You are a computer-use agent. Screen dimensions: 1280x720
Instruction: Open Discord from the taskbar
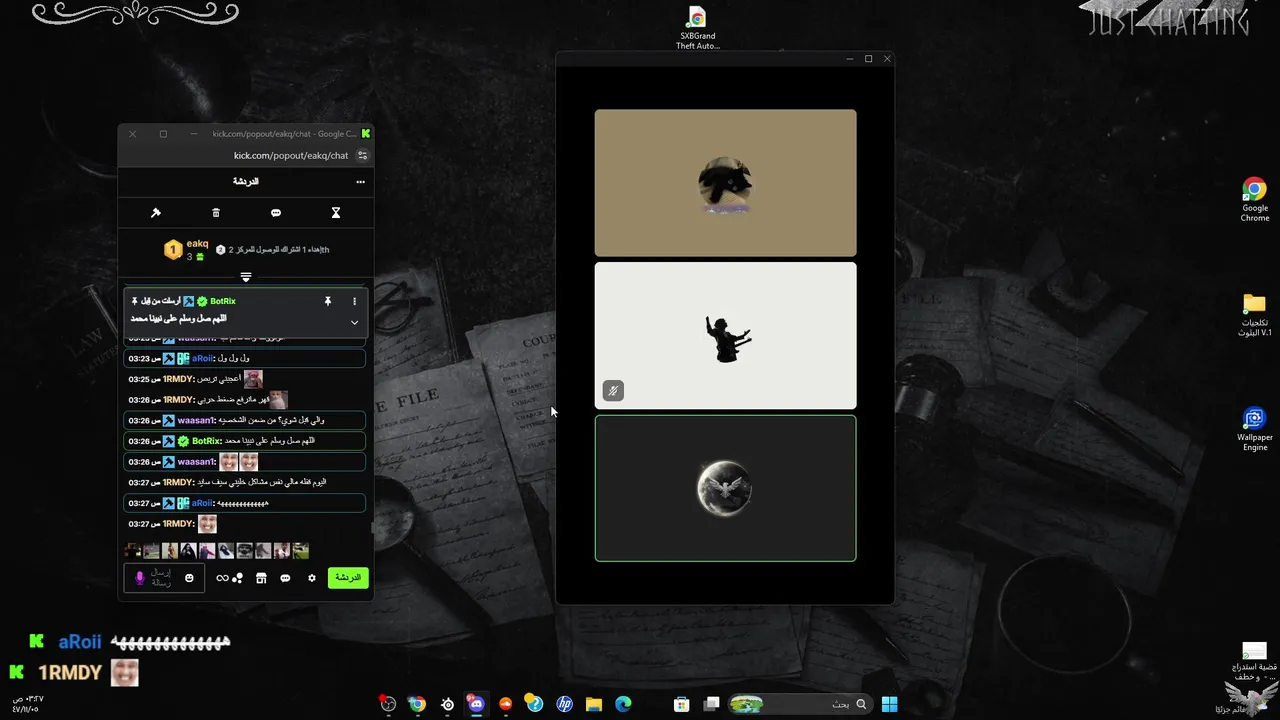(x=476, y=704)
